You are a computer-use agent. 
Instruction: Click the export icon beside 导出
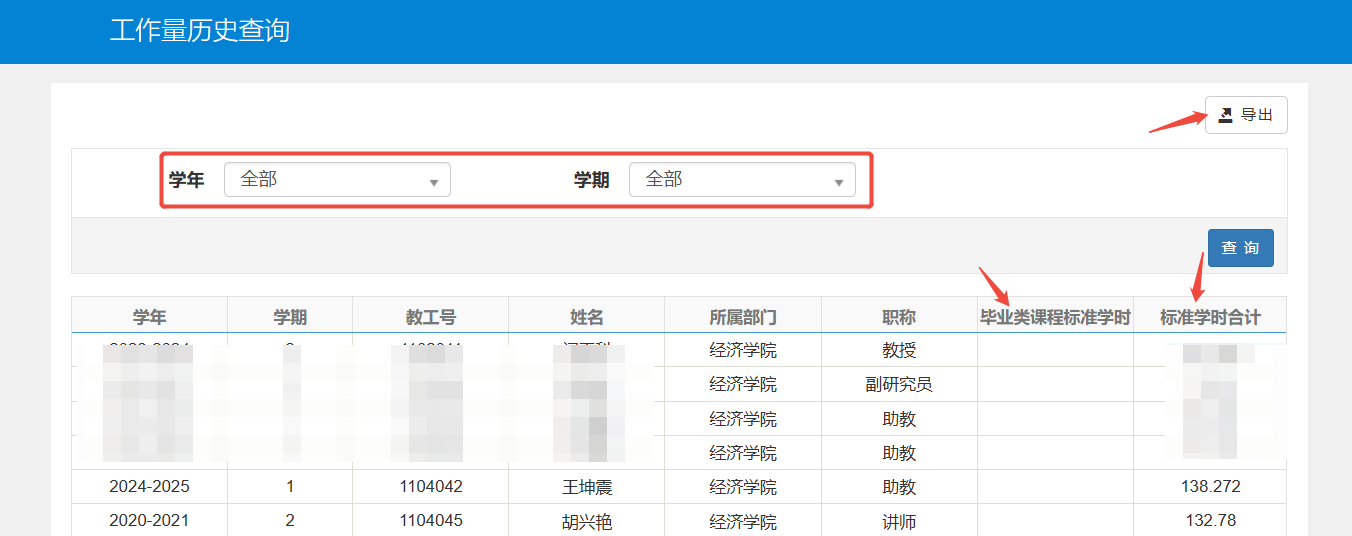pos(1225,115)
